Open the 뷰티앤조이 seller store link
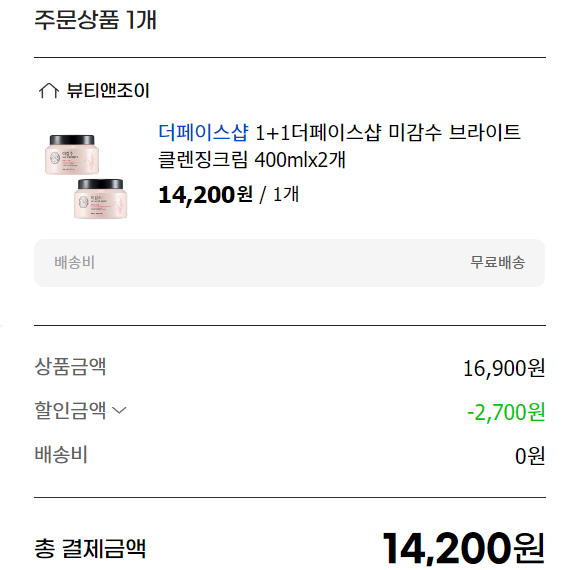Screen dimensions: 570x570 [x=108, y=90]
